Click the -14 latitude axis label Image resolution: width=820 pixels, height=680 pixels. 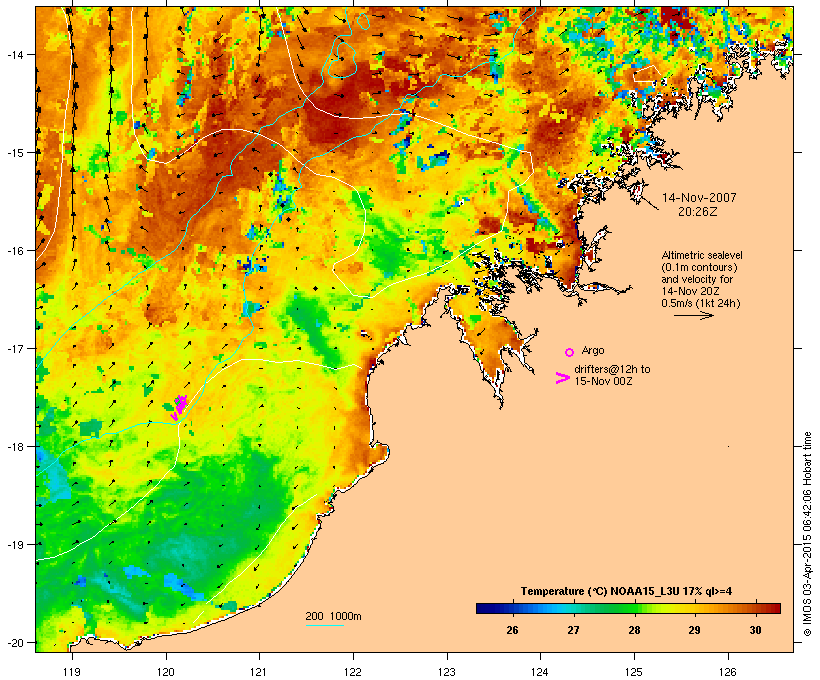[15, 54]
